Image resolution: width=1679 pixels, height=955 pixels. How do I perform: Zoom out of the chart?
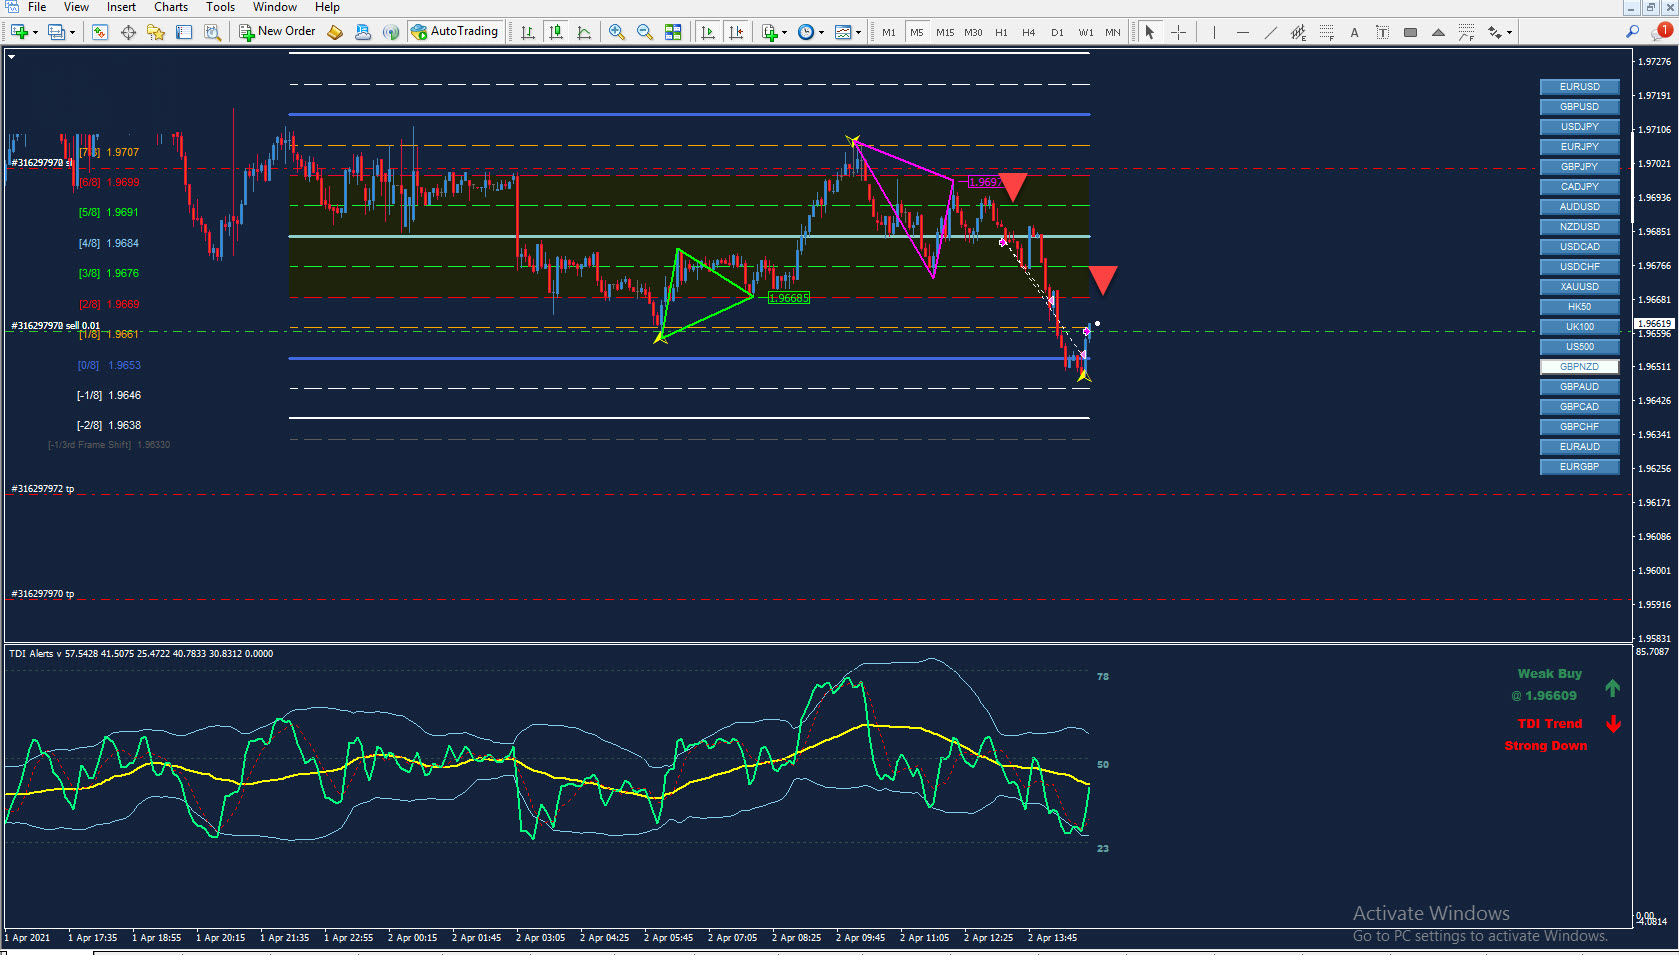click(645, 32)
